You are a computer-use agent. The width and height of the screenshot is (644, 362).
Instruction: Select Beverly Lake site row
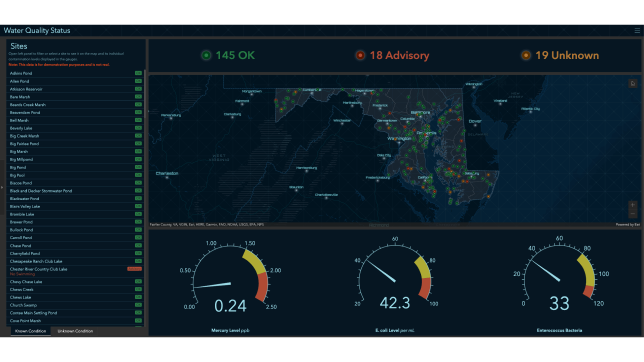pos(76,128)
